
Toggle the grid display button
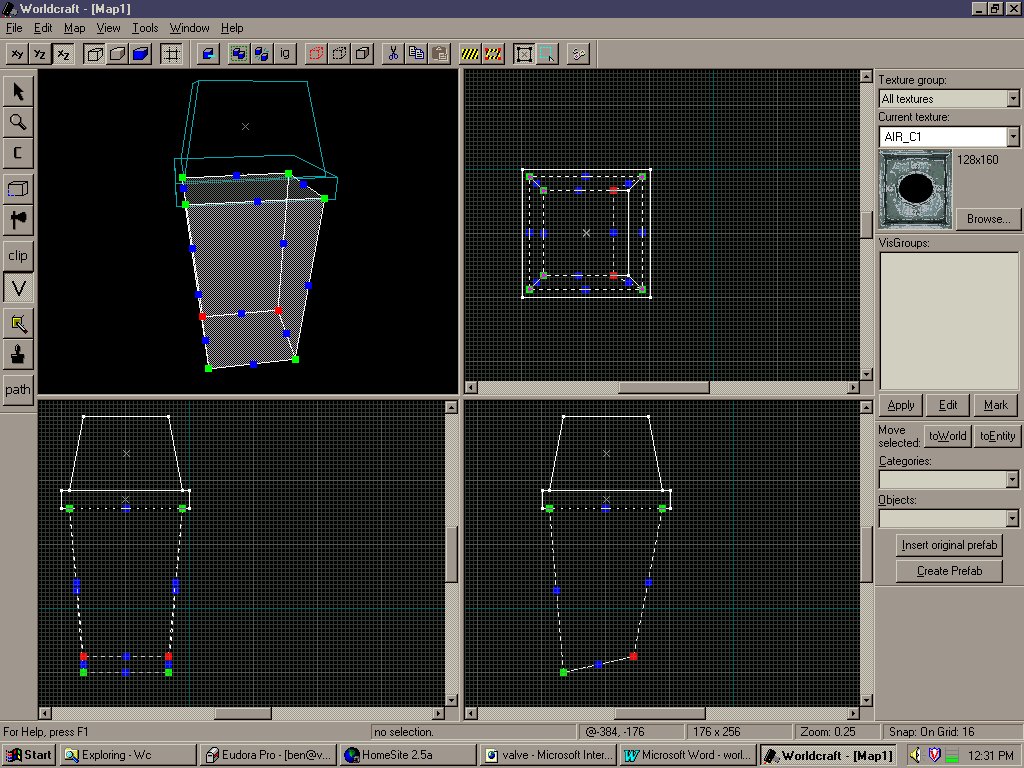click(171, 54)
